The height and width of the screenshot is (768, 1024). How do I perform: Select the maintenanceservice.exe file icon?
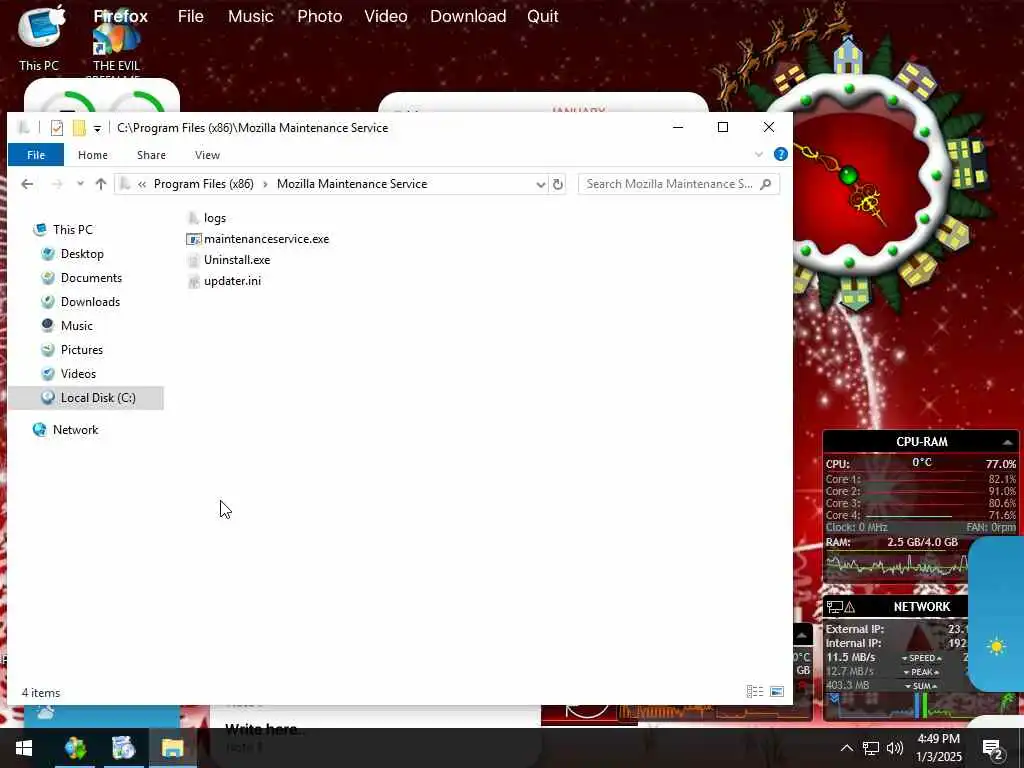[x=193, y=239]
